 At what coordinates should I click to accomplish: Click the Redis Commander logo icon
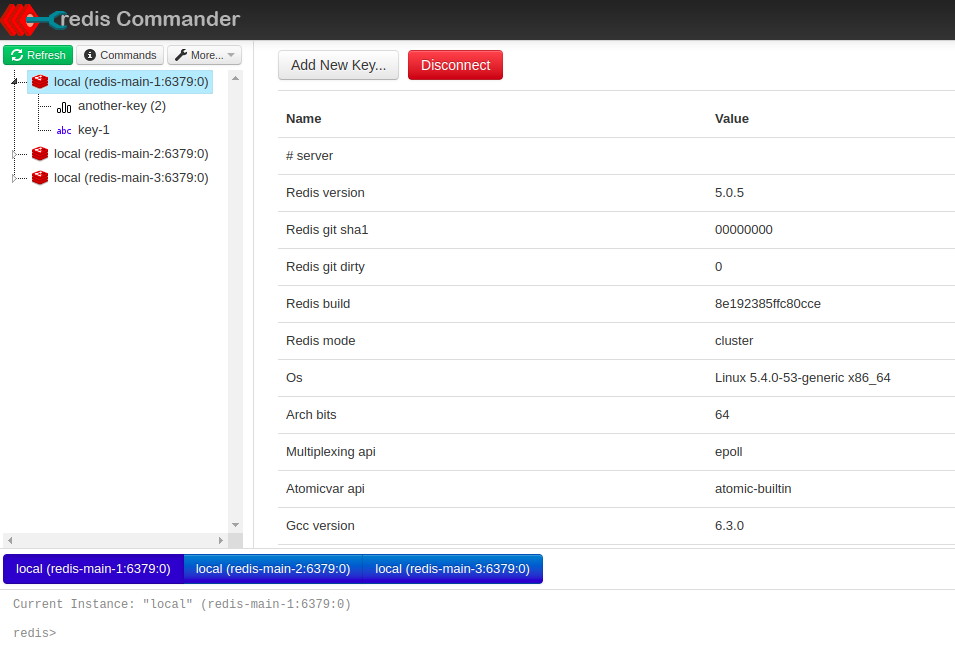pyautogui.click(x=18, y=19)
